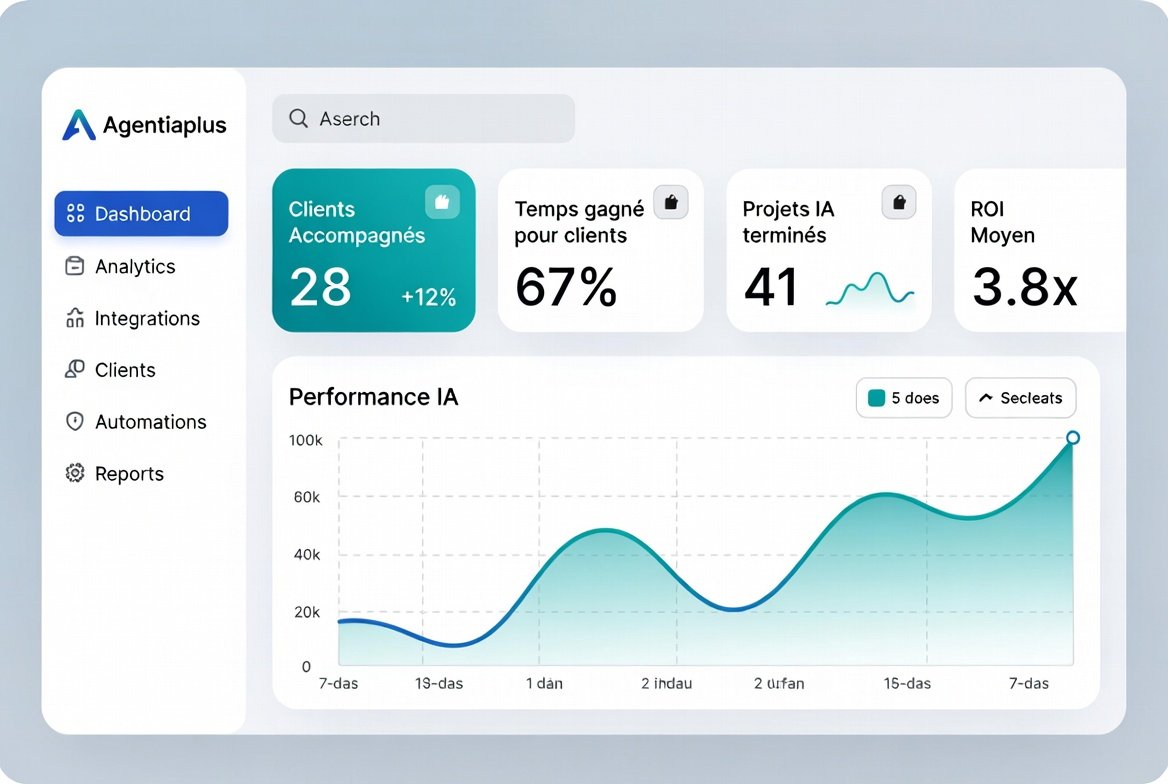Click the Agentiaplus logo icon
Viewport: 1168px width, 784px height.
click(x=78, y=124)
